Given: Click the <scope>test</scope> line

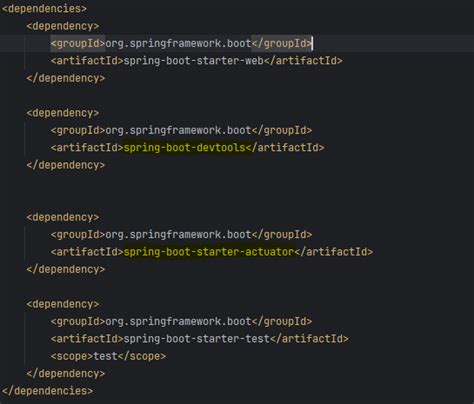Looking at the screenshot, I should click(x=108, y=356).
